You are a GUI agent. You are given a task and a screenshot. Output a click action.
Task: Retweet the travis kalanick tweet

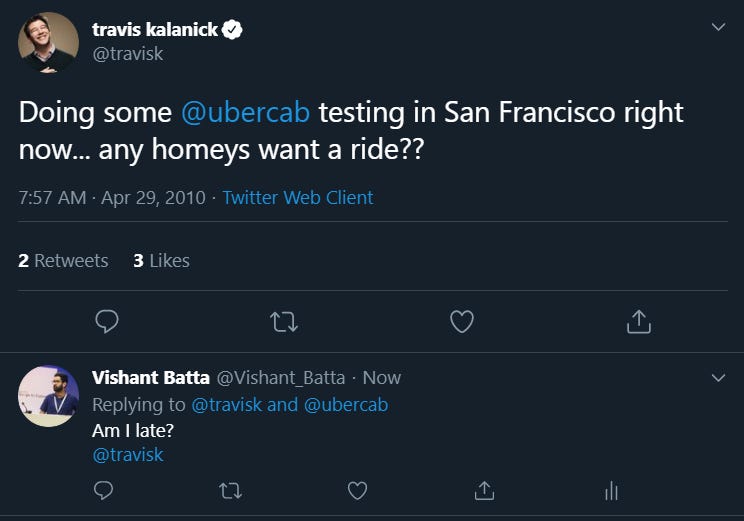point(284,321)
